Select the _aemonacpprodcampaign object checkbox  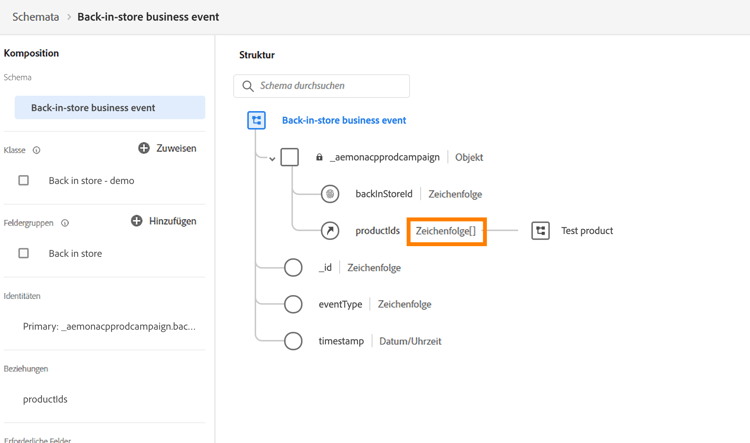290,157
